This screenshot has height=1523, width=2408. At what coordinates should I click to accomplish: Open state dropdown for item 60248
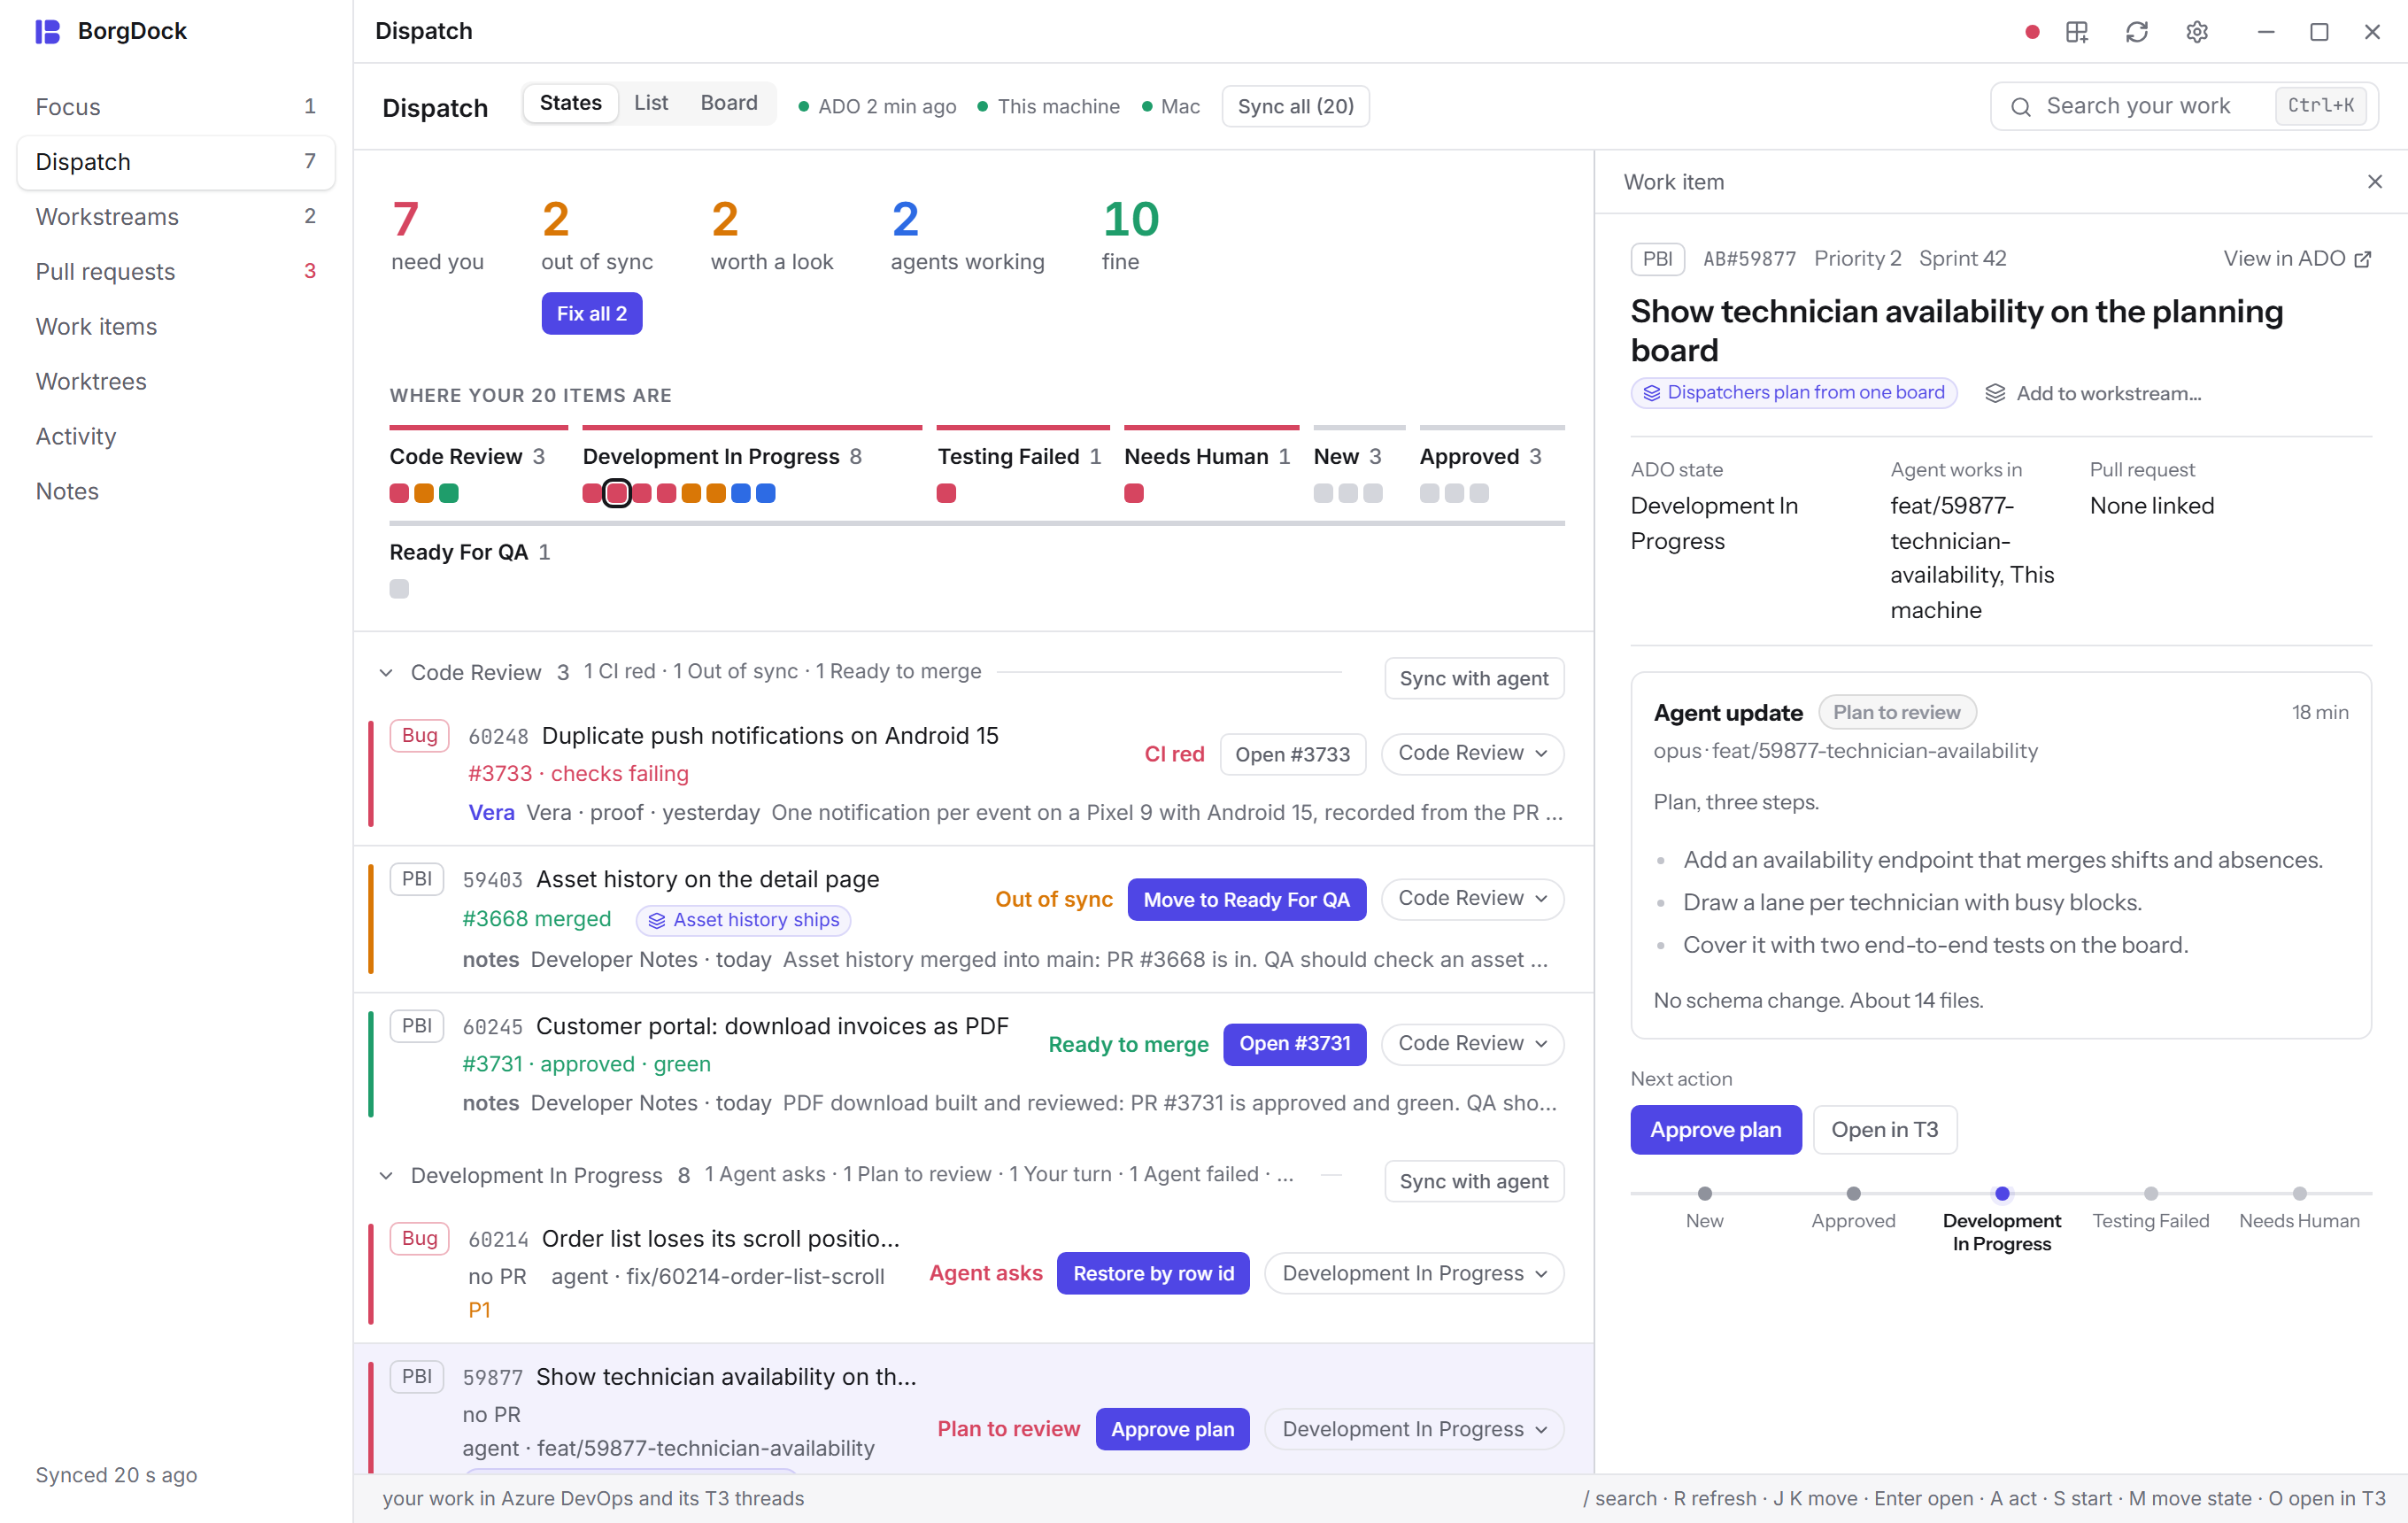tap(1472, 754)
